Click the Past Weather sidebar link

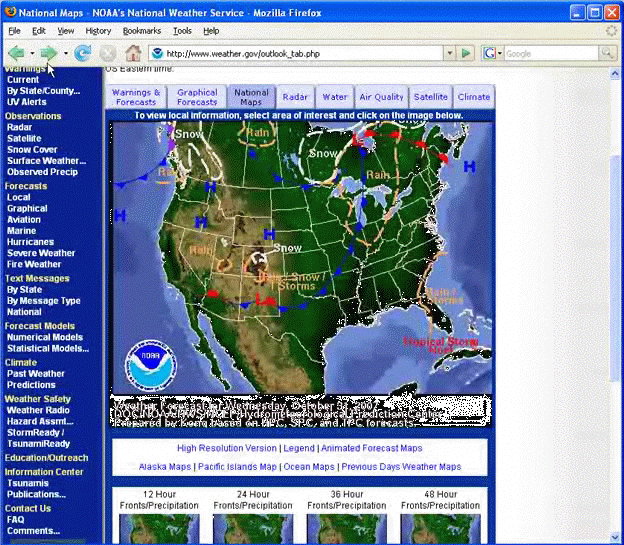36,373
